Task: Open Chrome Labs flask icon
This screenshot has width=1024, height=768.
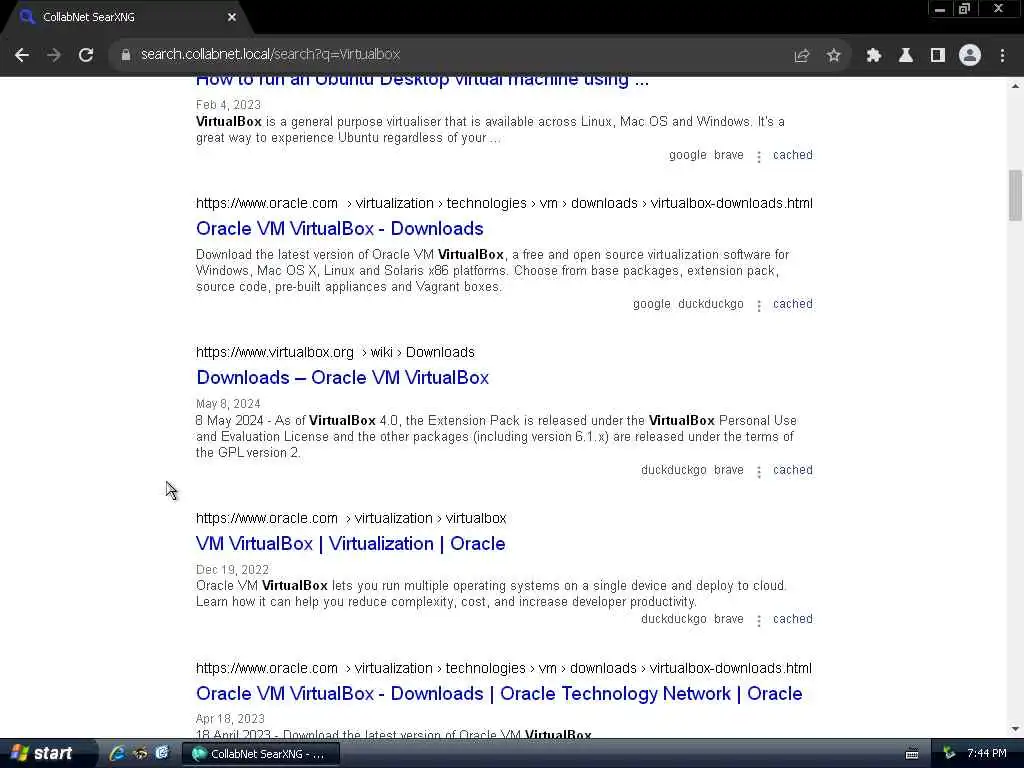Action: (906, 56)
